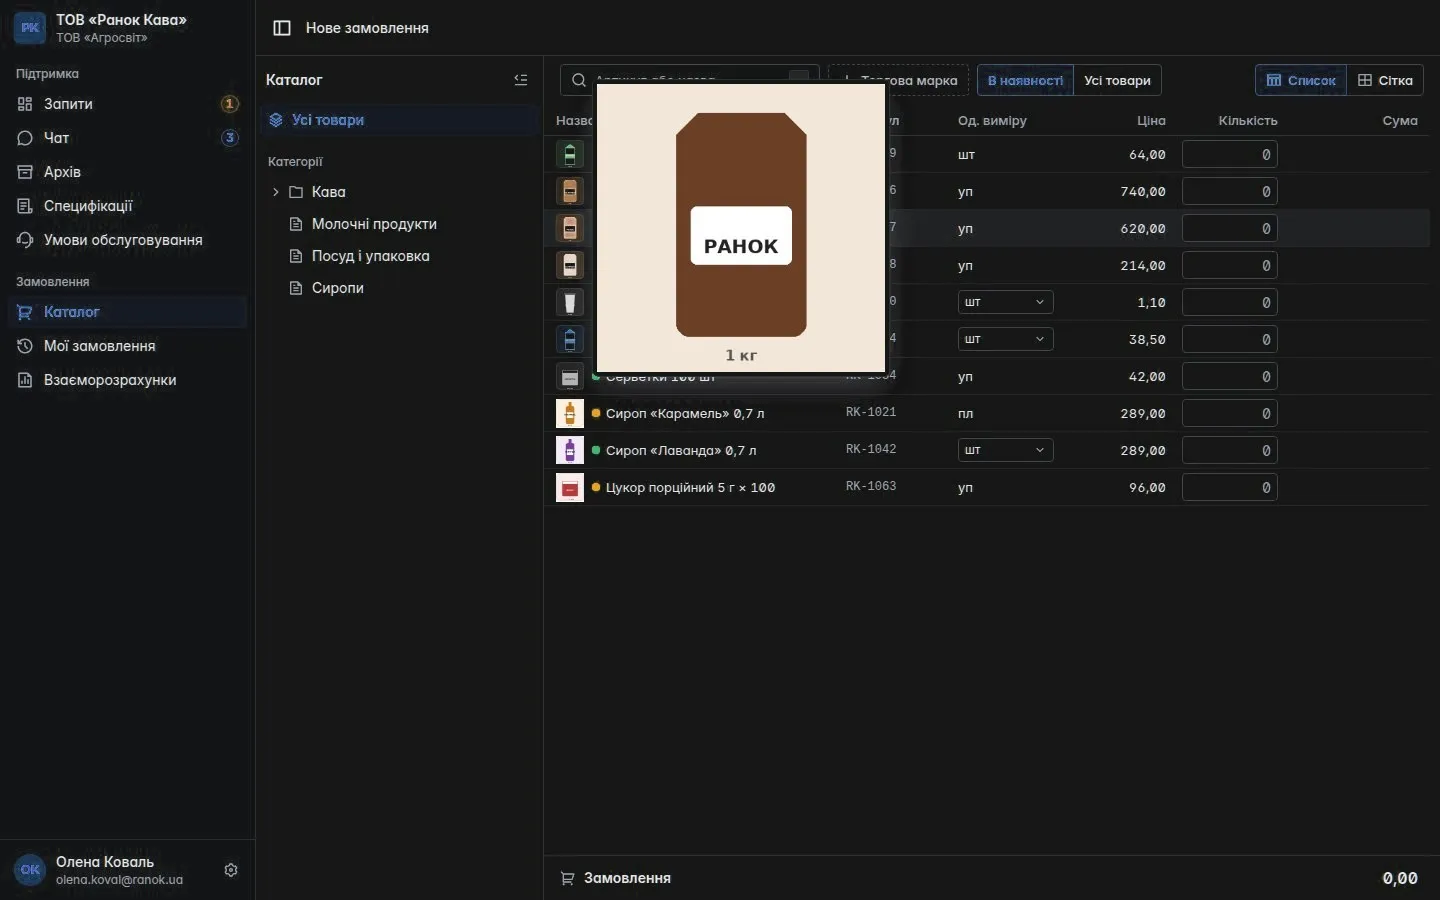This screenshot has width=1440, height=900.
Task: Click the magnifier icon in the search box
Action: click(x=579, y=80)
